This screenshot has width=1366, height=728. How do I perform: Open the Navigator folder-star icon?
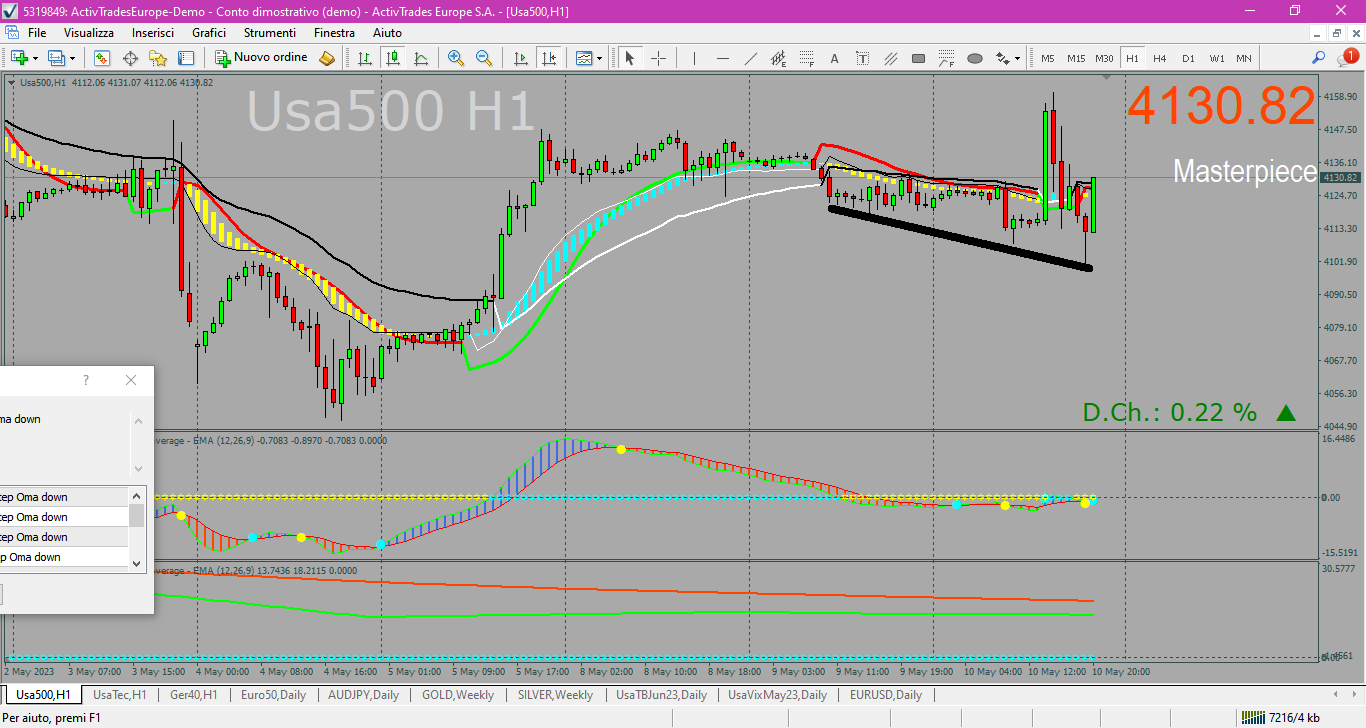(158, 58)
